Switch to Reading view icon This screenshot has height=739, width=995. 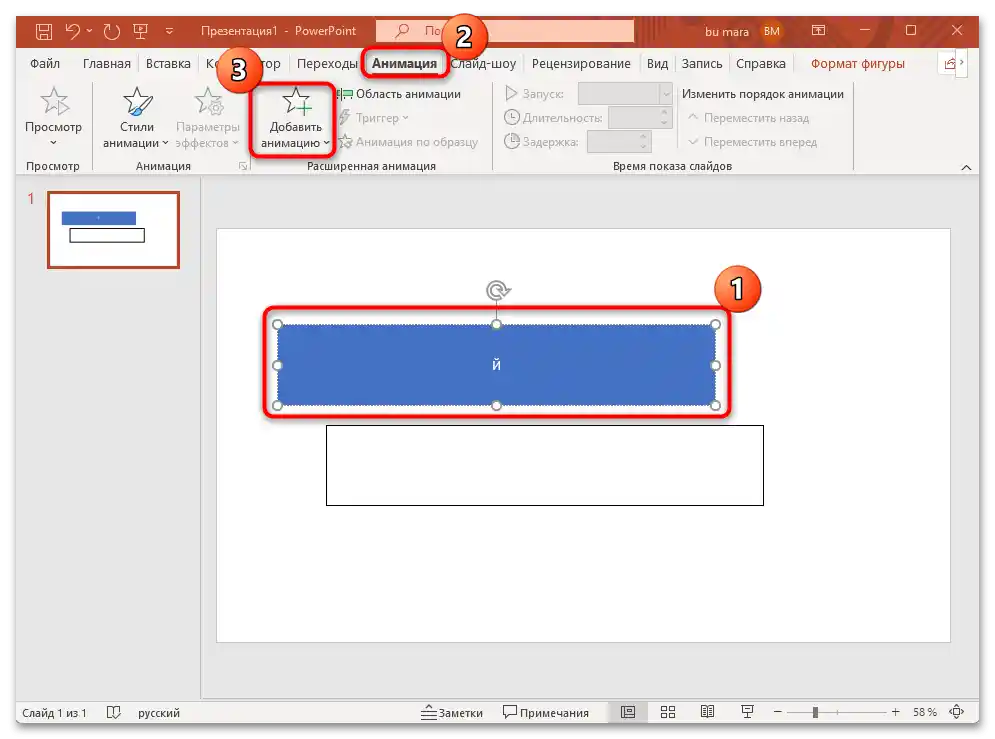pyautogui.click(x=707, y=712)
